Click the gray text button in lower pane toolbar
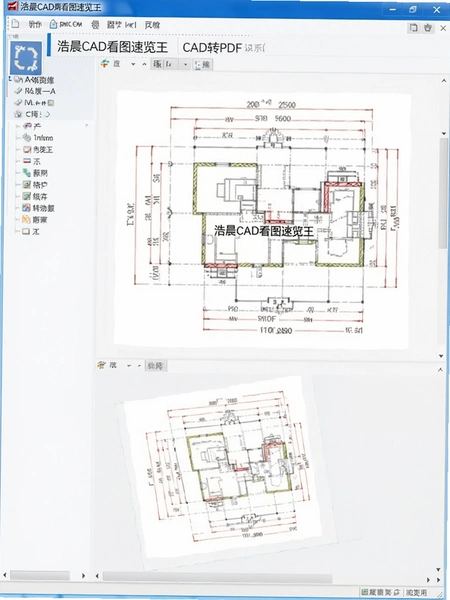 (155, 366)
